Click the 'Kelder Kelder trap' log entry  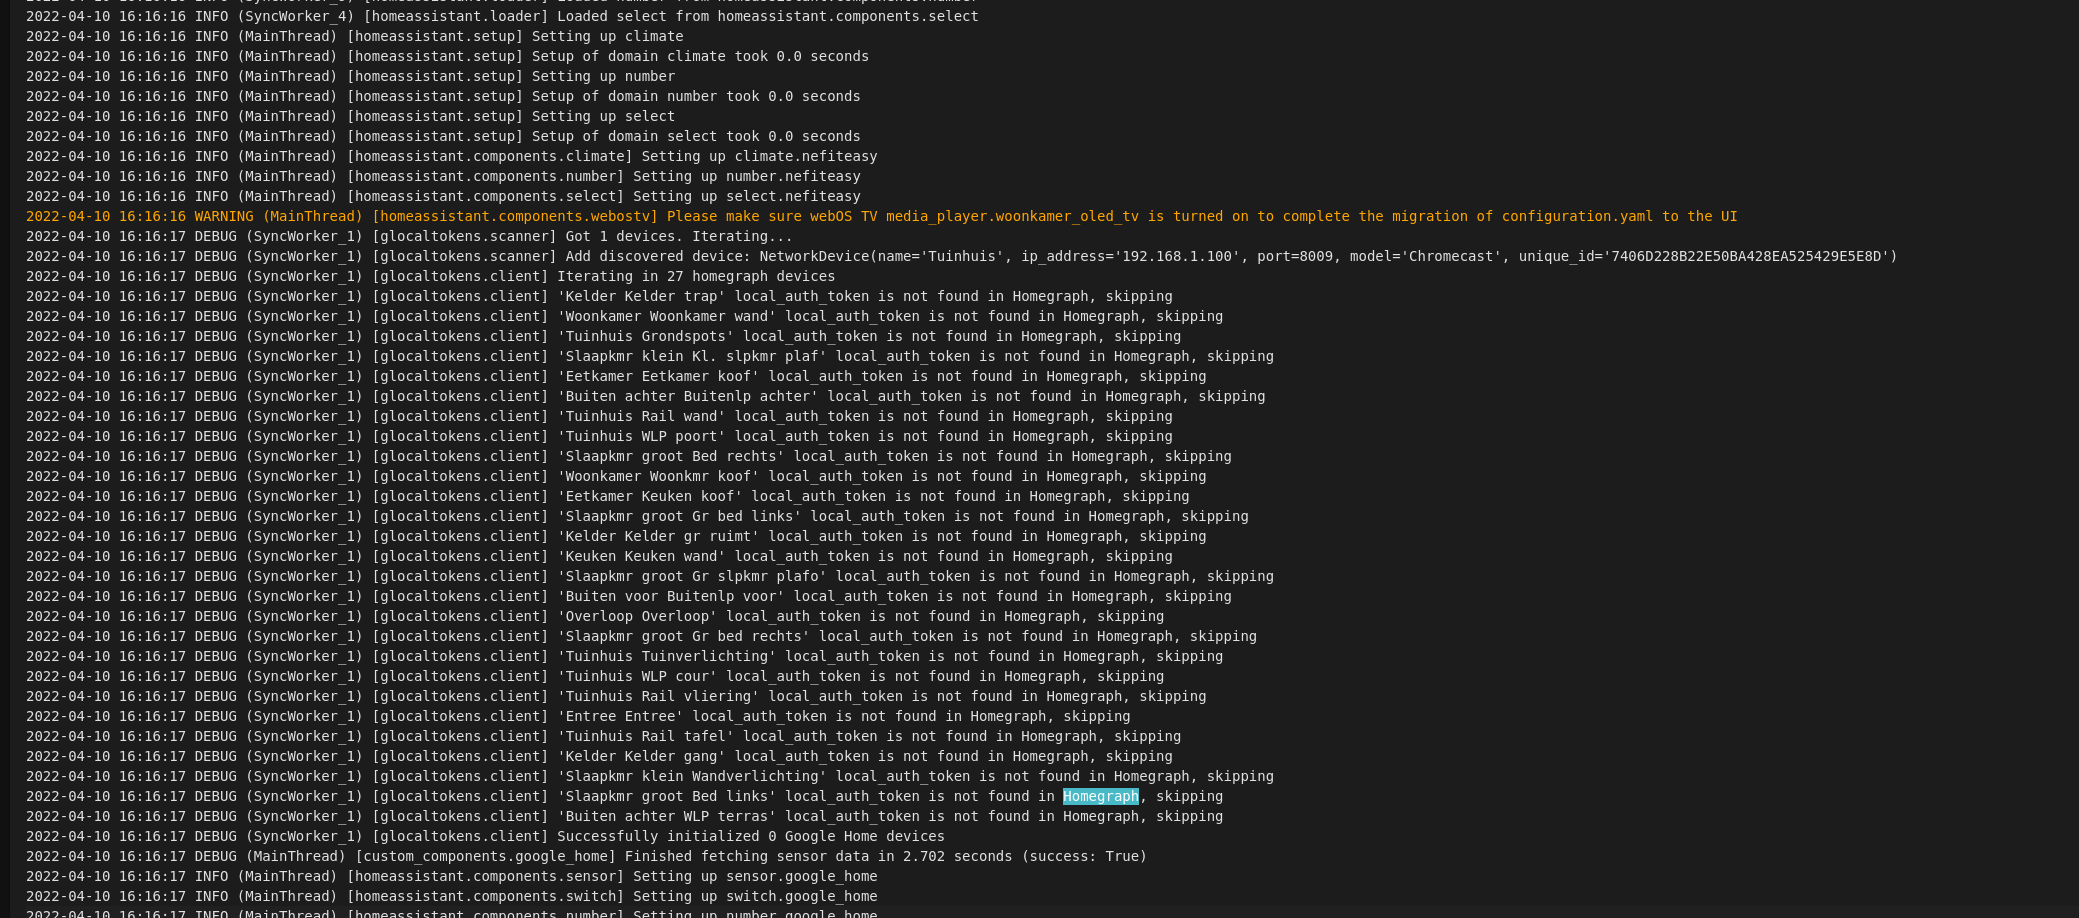[599, 297]
